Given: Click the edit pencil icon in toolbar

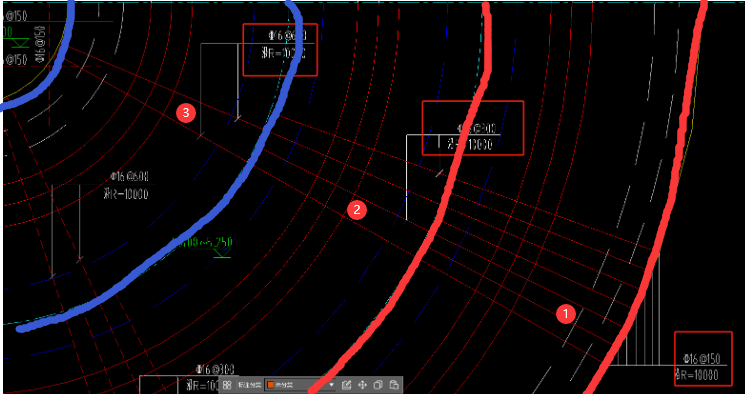Looking at the screenshot, I should click(346, 385).
